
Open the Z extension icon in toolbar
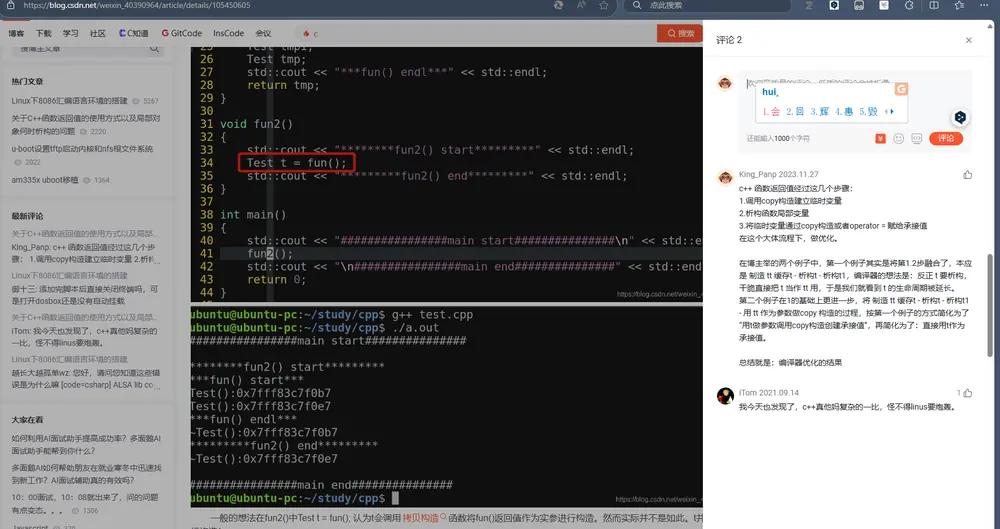pyautogui.click(x=809, y=5)
